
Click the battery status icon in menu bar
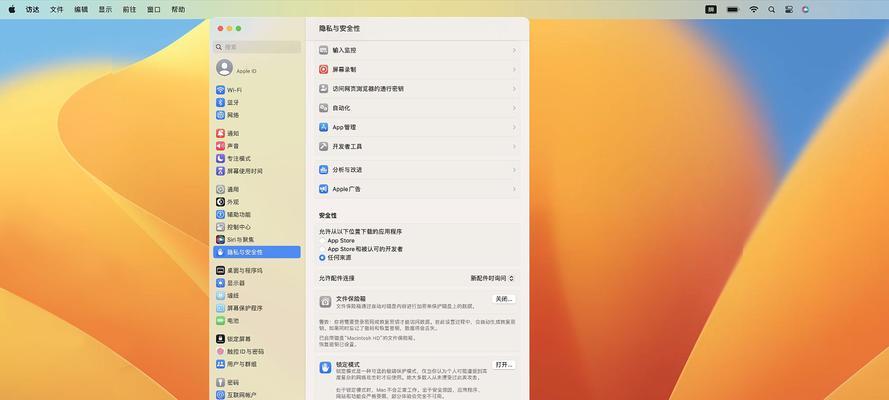[733, 10]
